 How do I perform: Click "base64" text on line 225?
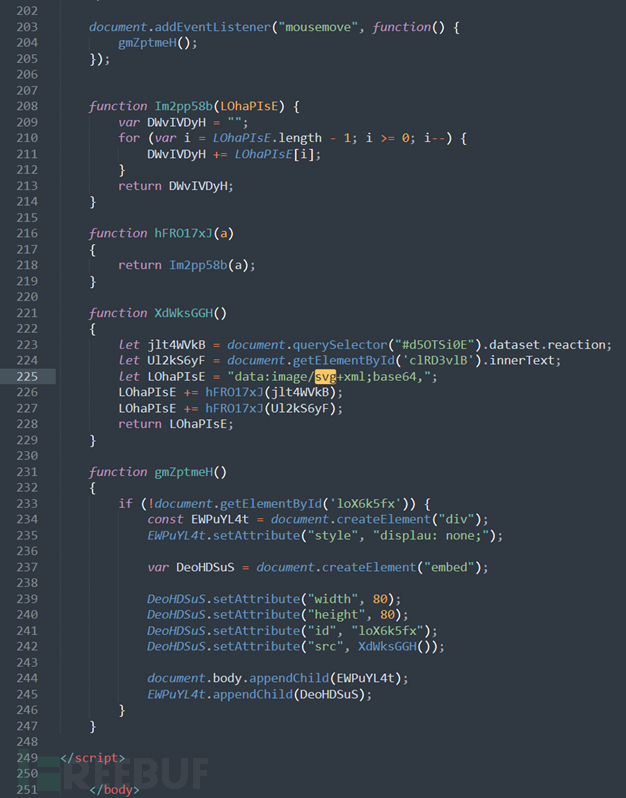pyautogui.click(x=395, y=377)
